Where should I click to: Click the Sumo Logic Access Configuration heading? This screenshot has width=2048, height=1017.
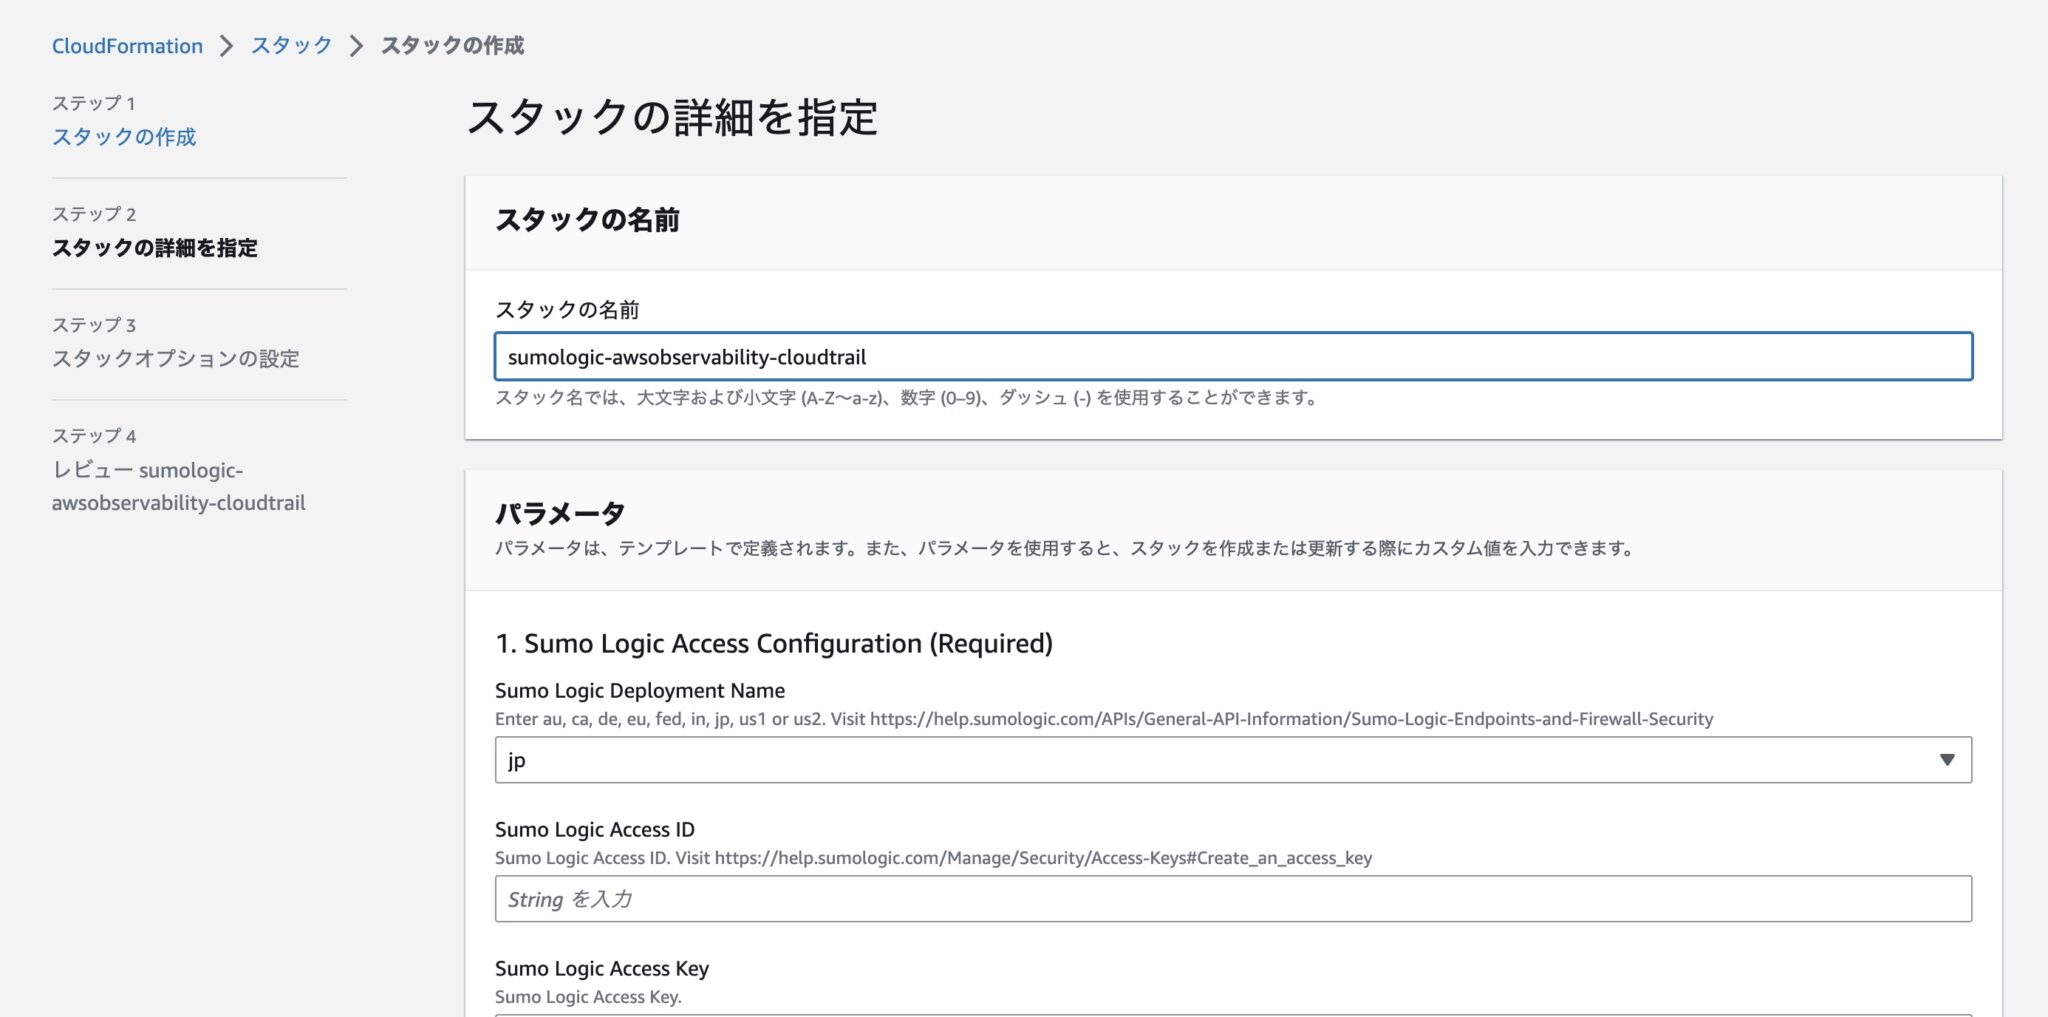tap(775, 643)
